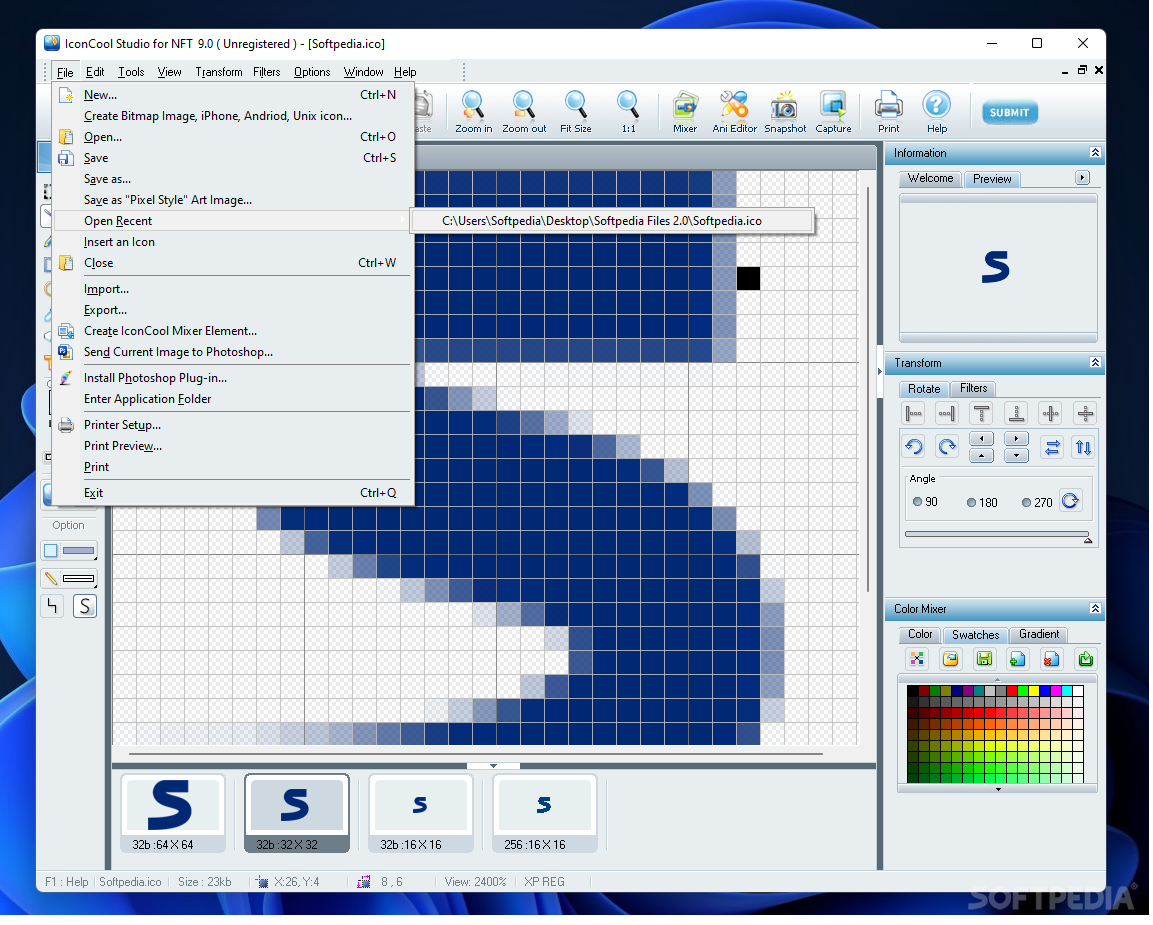Choose New... in the File menu
The image size is (1153, 925).
(x=233, y=95)
